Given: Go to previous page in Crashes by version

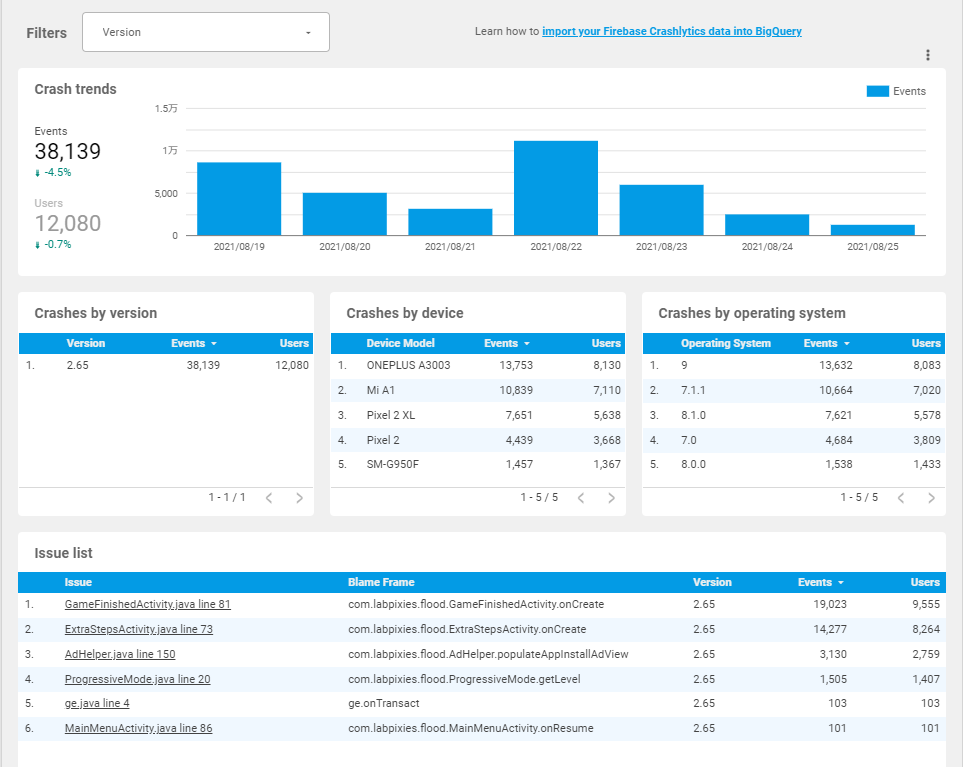Looking at the screenshot, I should (x=269, y=498).
